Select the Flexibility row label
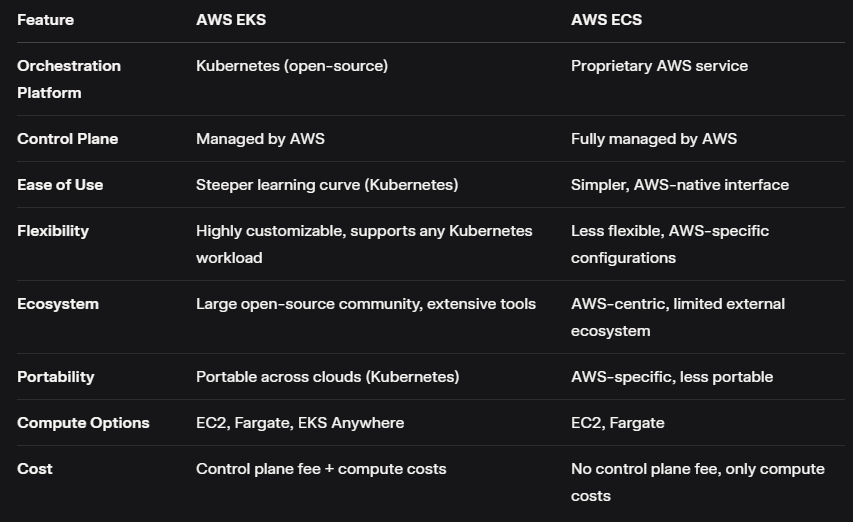853x522 pixels. pos(53,231)
